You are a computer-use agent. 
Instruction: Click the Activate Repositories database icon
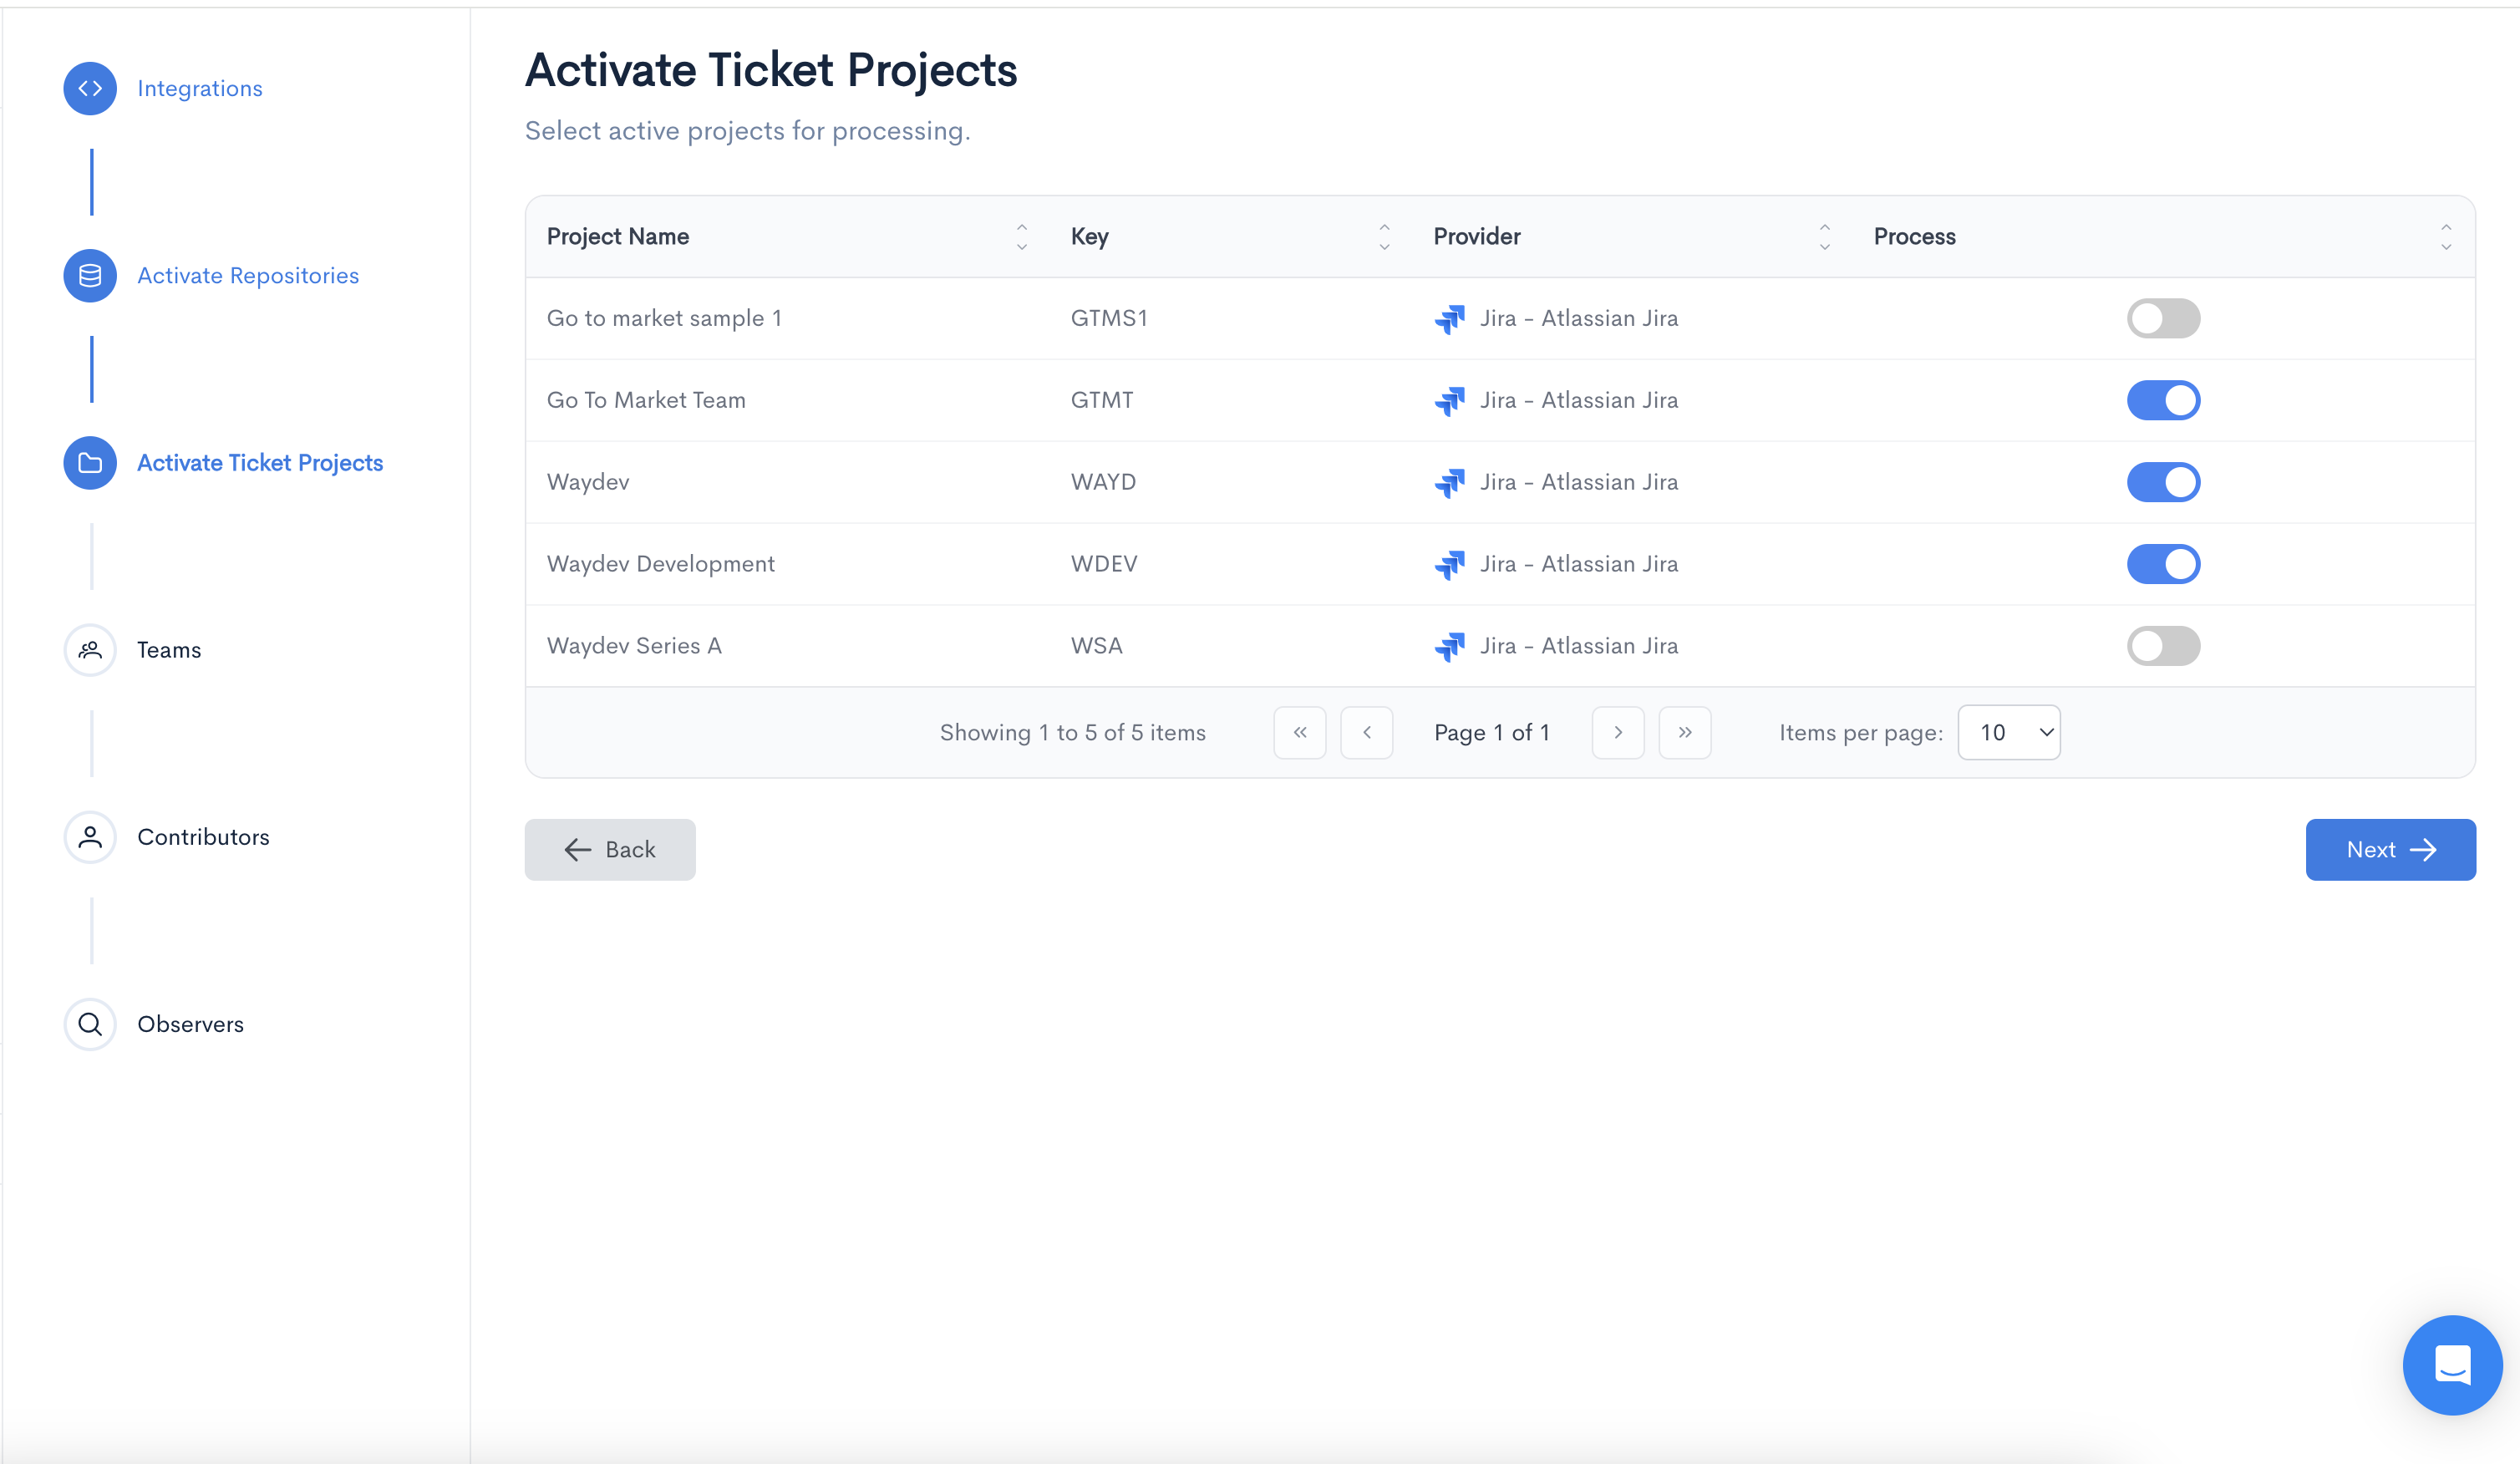click(x=90, y=275)
